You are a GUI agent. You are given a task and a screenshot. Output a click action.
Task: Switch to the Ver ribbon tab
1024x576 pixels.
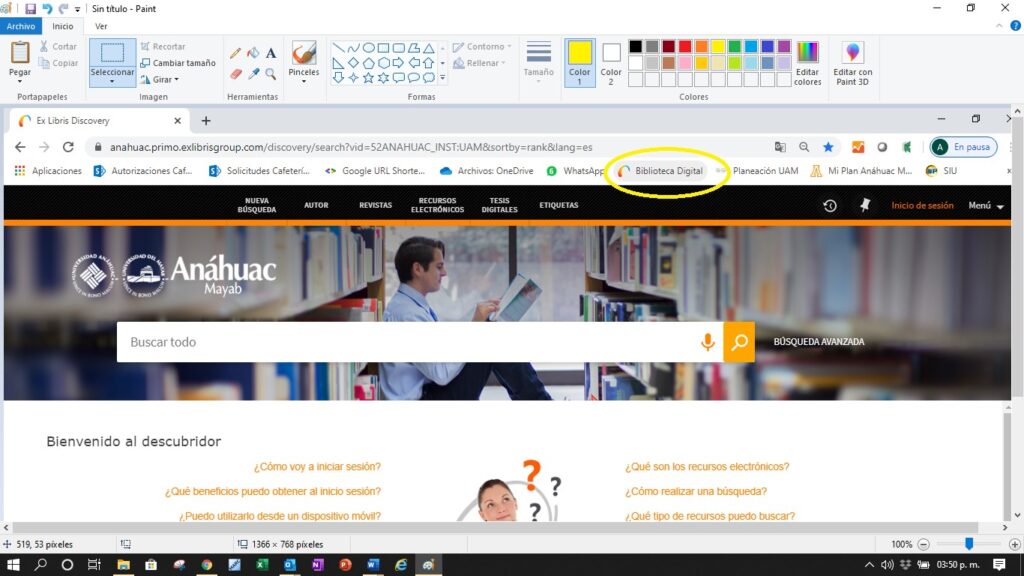pyautogui.click(x=101, y=27)
